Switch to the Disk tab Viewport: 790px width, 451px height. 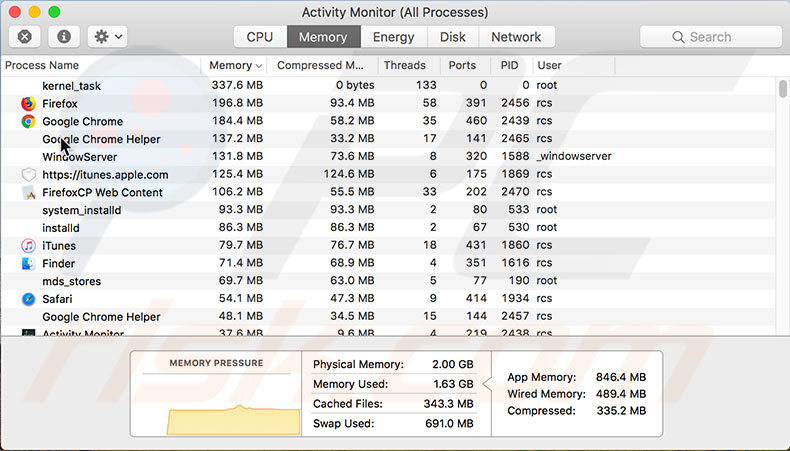(452, 37)
